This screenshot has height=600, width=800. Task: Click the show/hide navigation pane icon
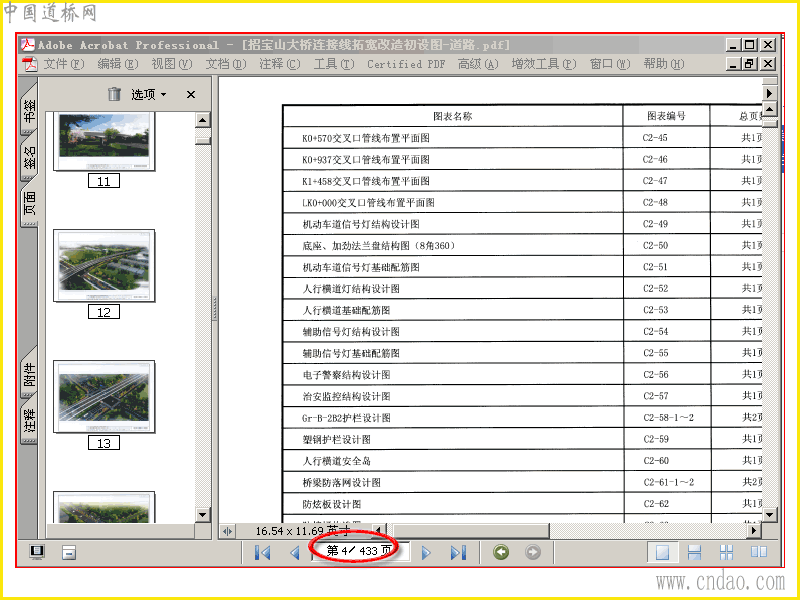pyautogui.click(x=37, y=552)
